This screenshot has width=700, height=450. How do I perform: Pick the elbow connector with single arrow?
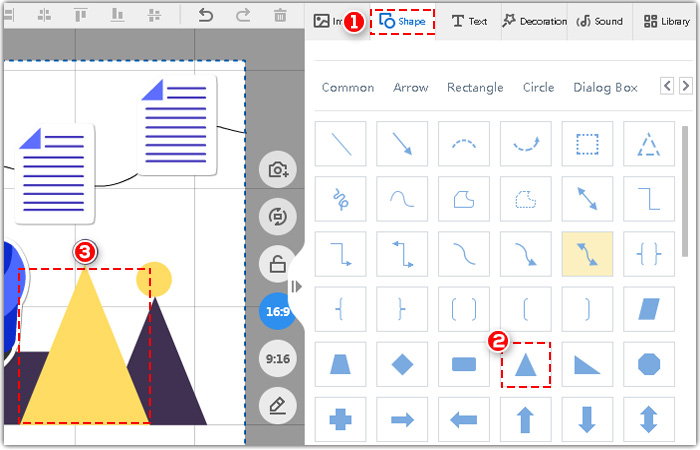click(341, 254)
